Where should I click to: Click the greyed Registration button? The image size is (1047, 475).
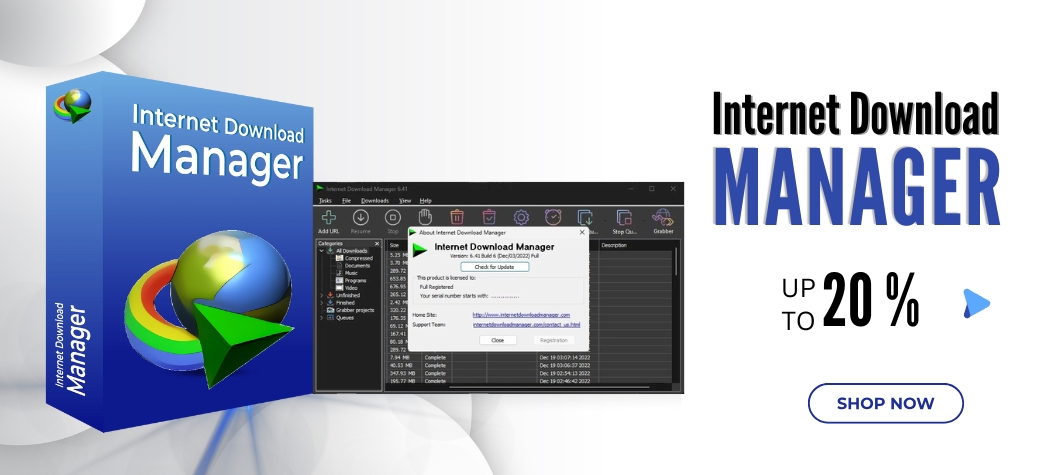point(554,340)
